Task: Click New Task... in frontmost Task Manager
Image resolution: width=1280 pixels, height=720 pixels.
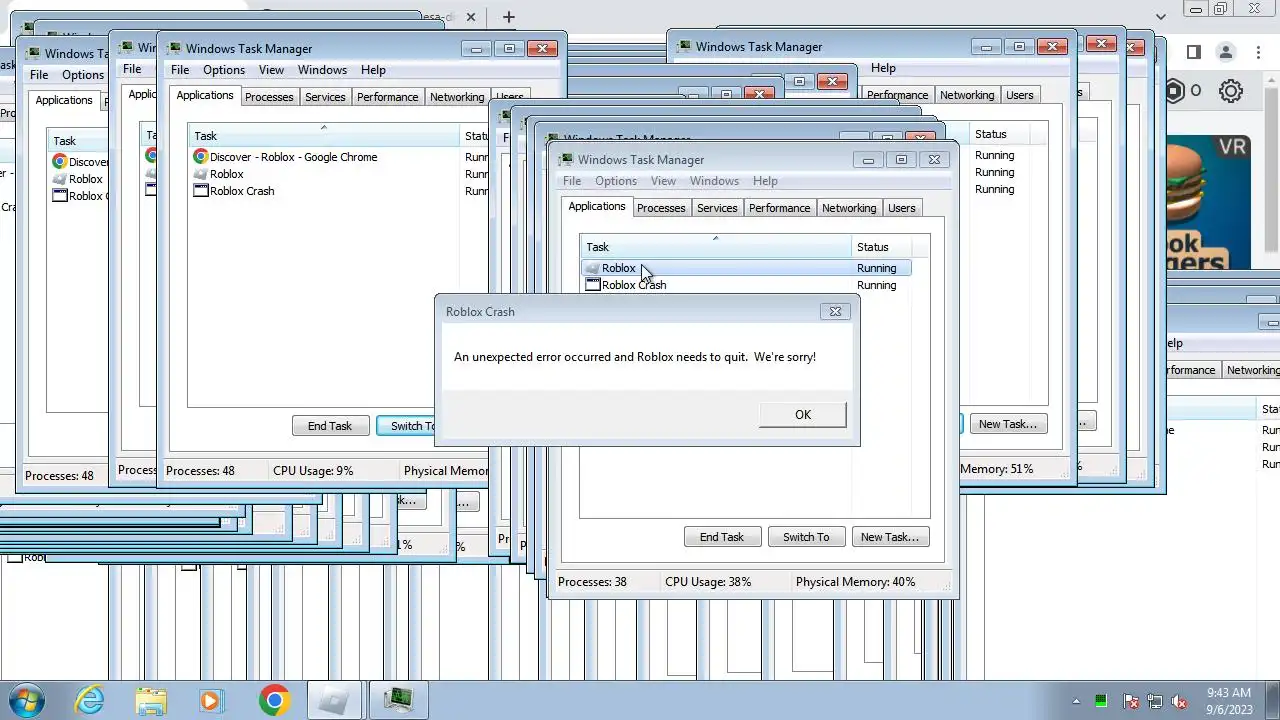Action: [890, 537]
